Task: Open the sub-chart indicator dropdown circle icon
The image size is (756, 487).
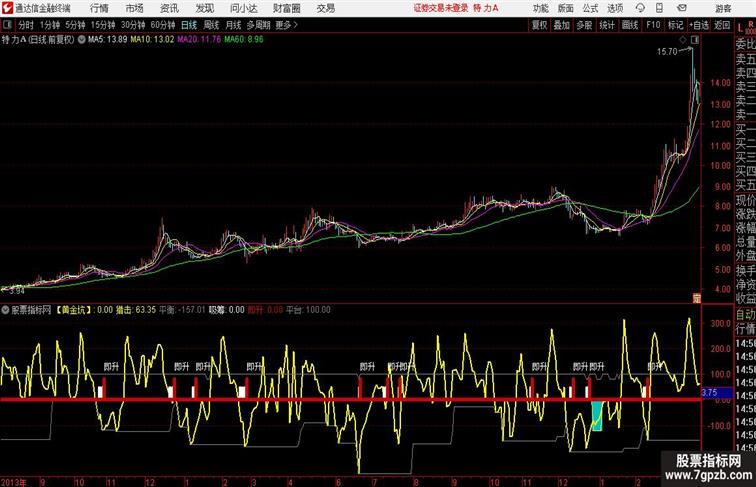Action: click(x=5, y=310)
